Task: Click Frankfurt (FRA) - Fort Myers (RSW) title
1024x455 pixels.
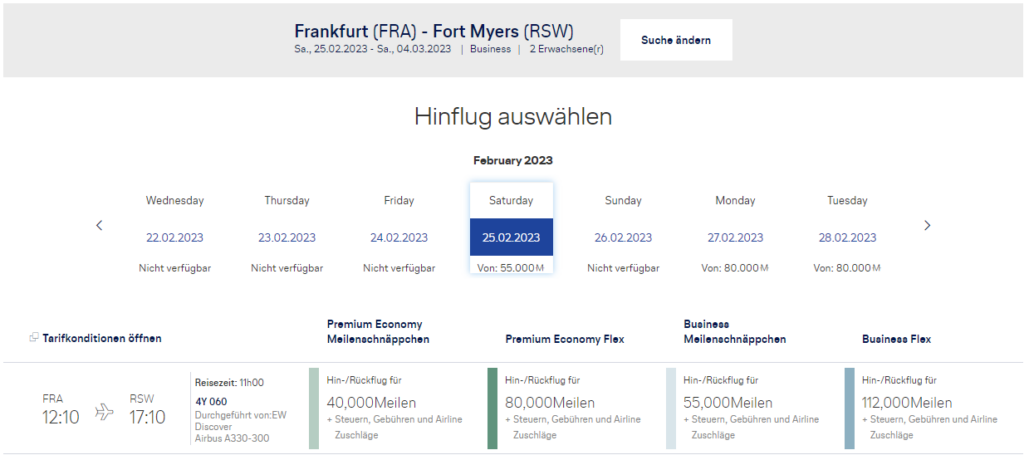Action: pos(434,31)
